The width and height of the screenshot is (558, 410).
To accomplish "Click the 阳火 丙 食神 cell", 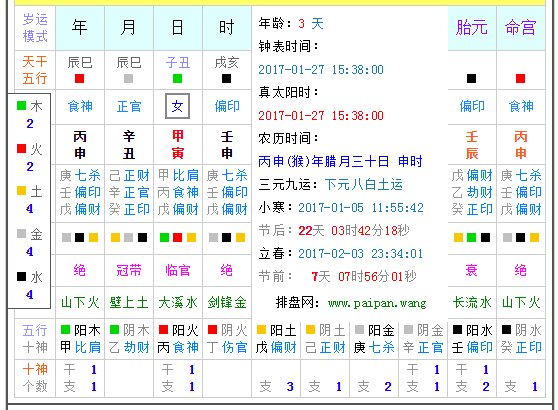I will click(x=178, y=339).
